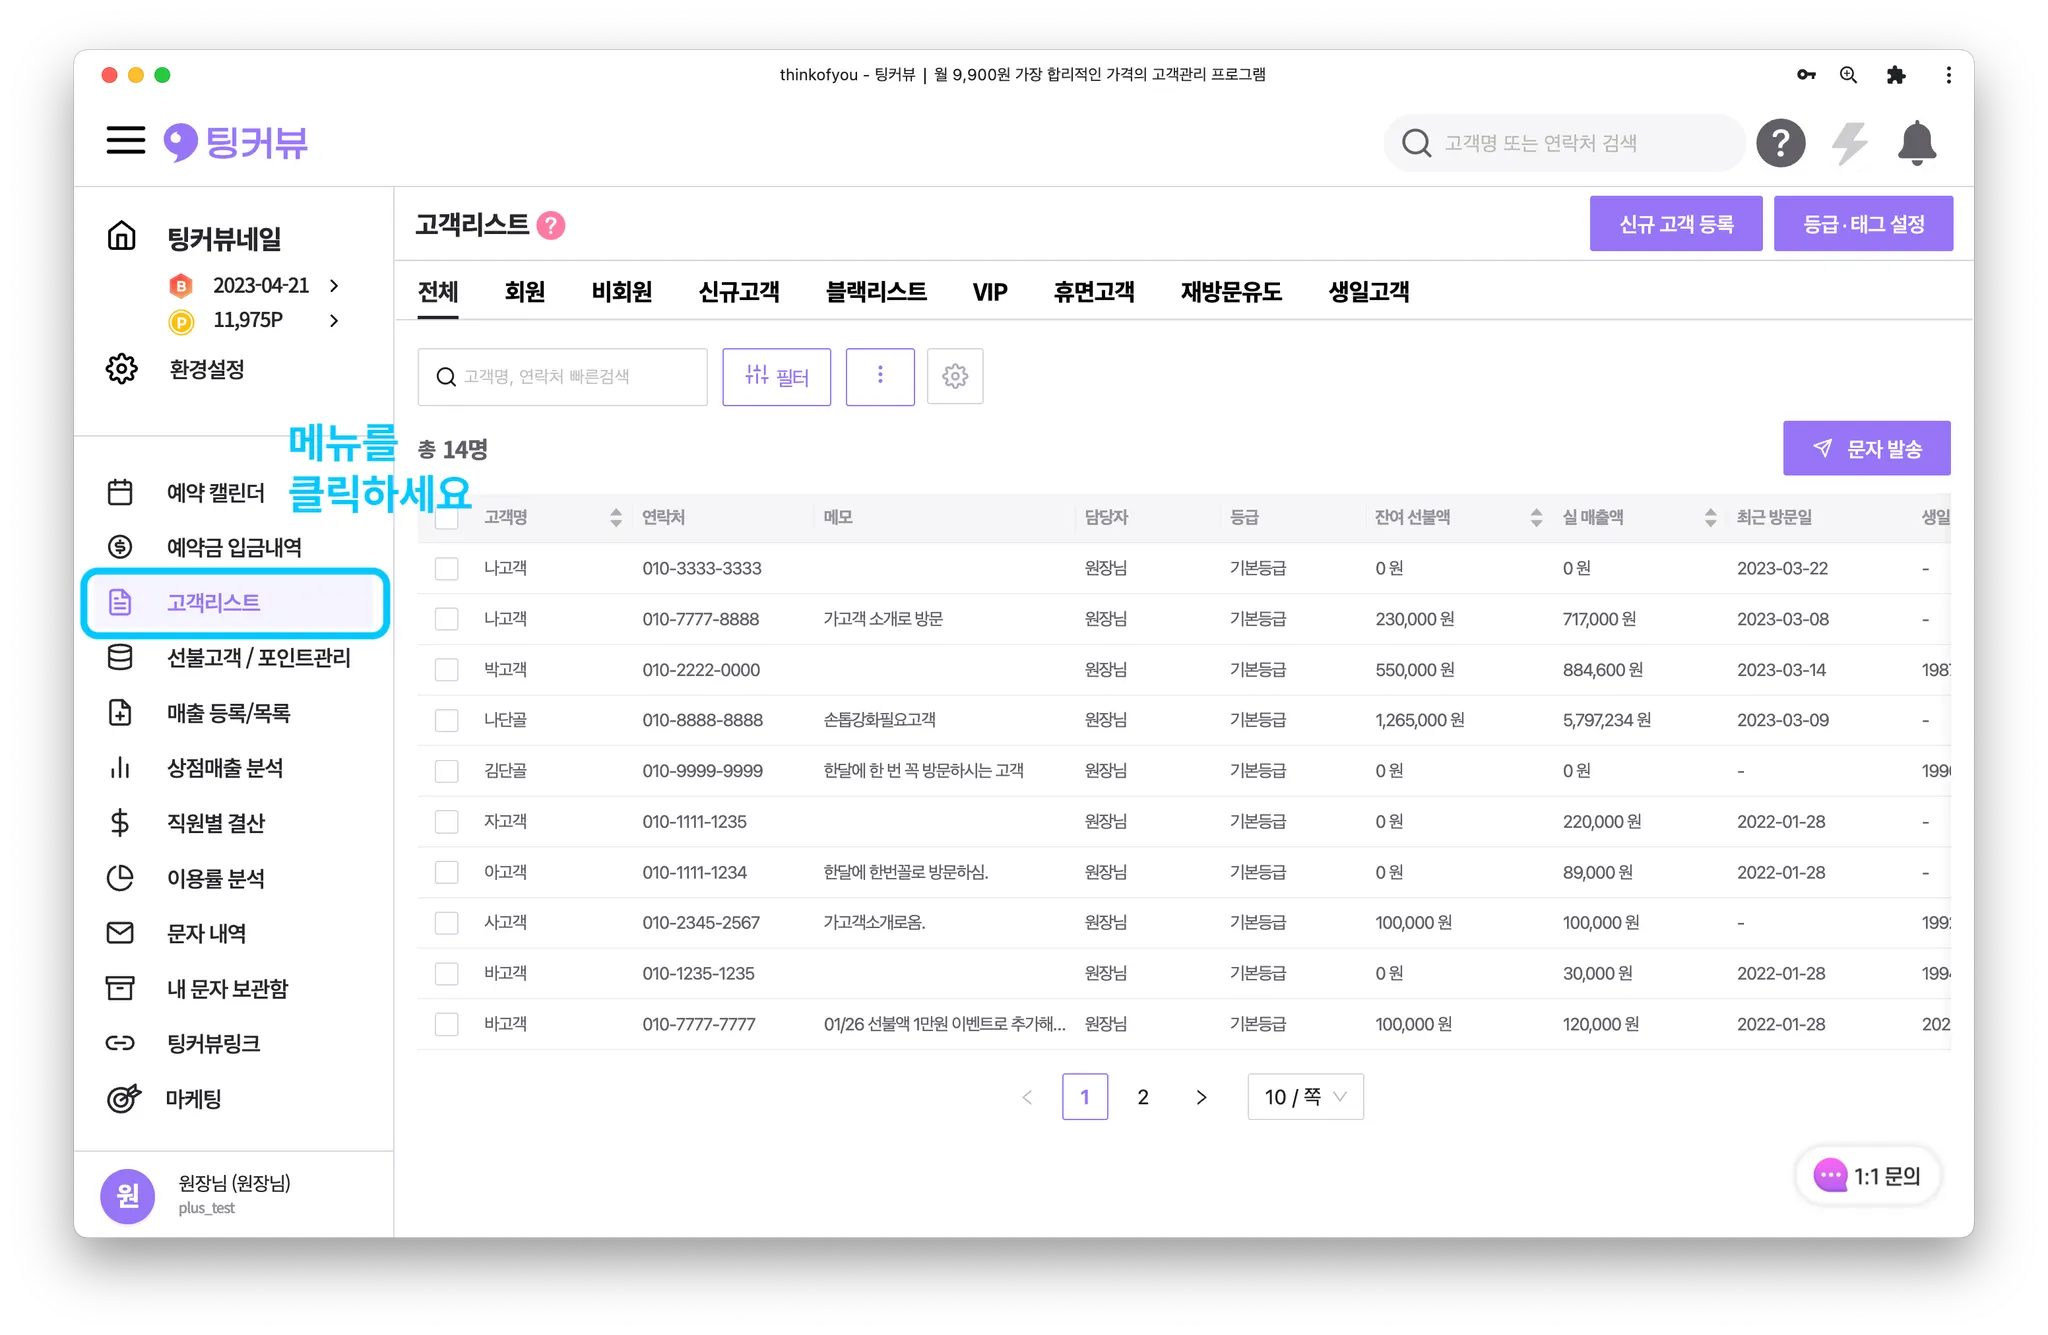Open the 10 / 쪽 page size dropdown
The image size is (2048, 1335).
click(x=1305, y=1097)
